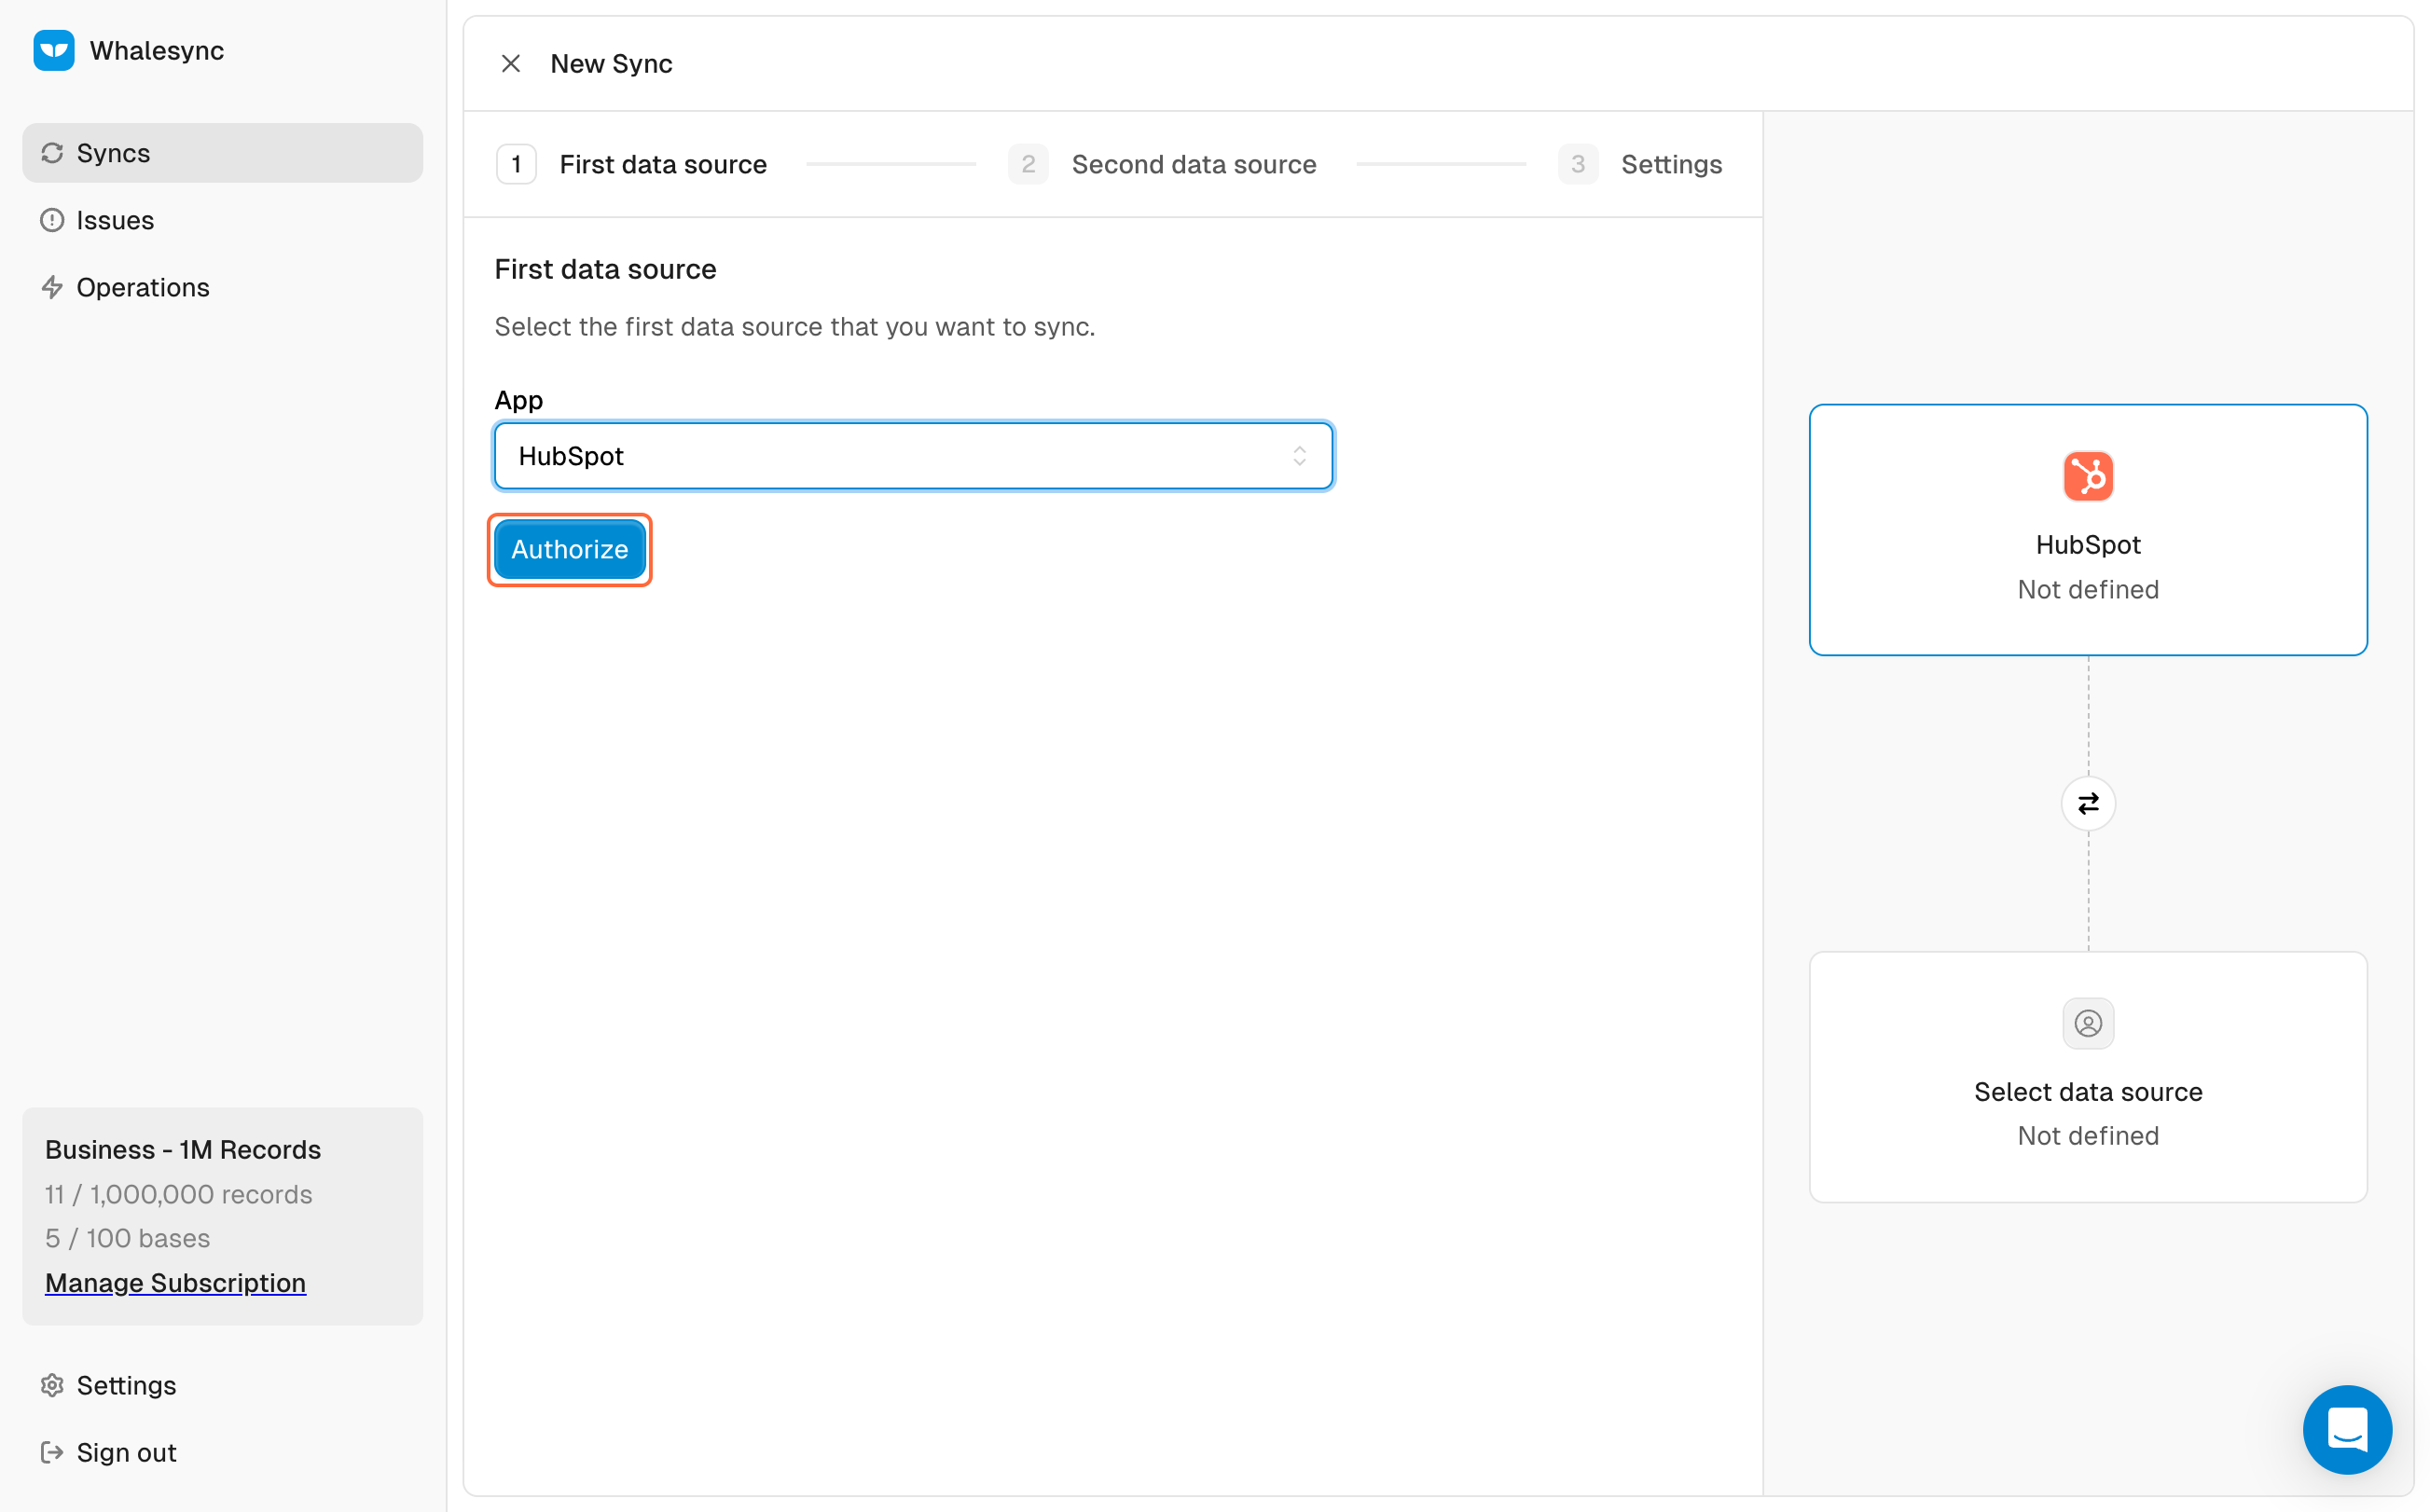Click the Whalesync logo icon
This screenshot has height=1512, width=2430.
(x=54, y=50)
